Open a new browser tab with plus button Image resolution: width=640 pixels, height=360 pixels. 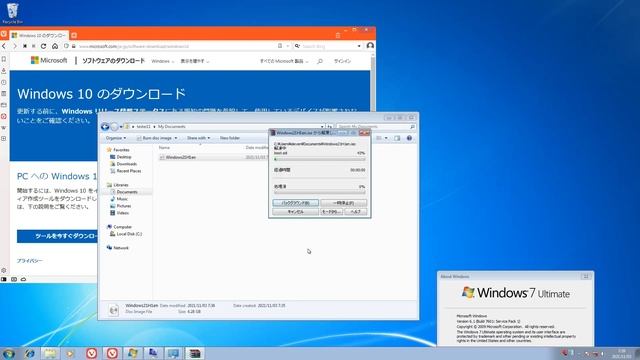pyautogui.click(x=74, y=36)
